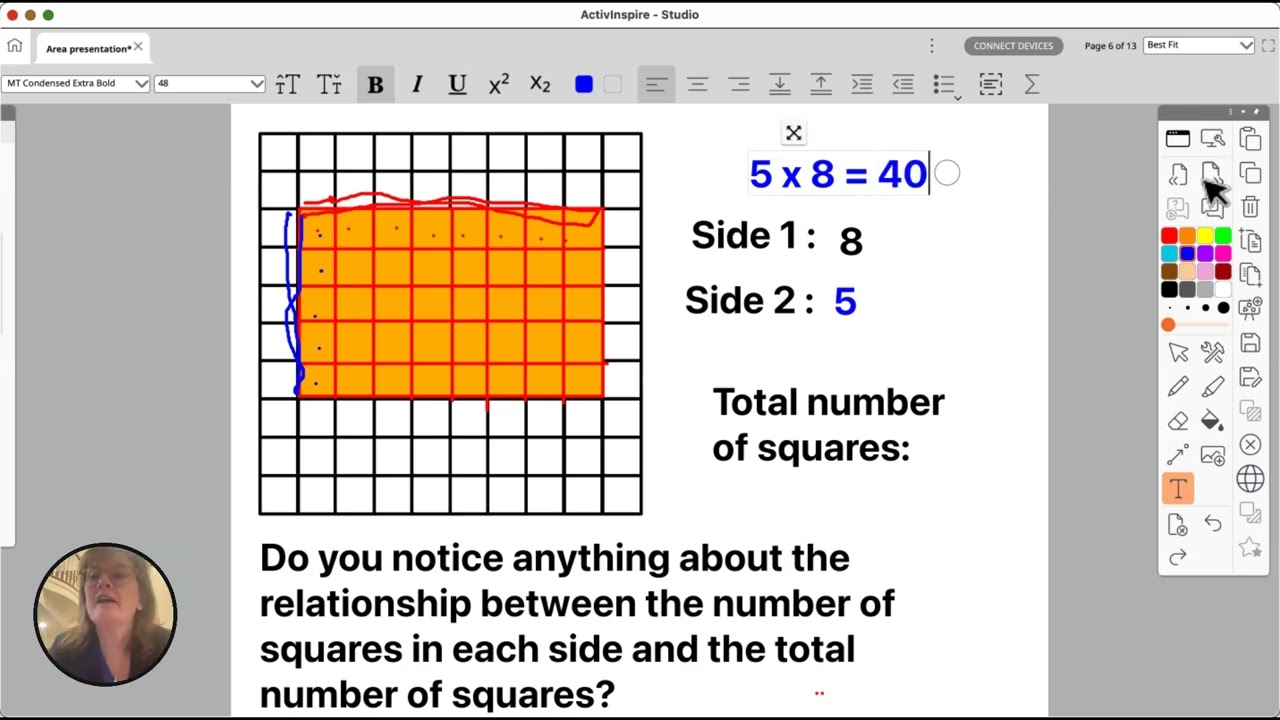Click the Connect Devices button

tap(1013, 46)
